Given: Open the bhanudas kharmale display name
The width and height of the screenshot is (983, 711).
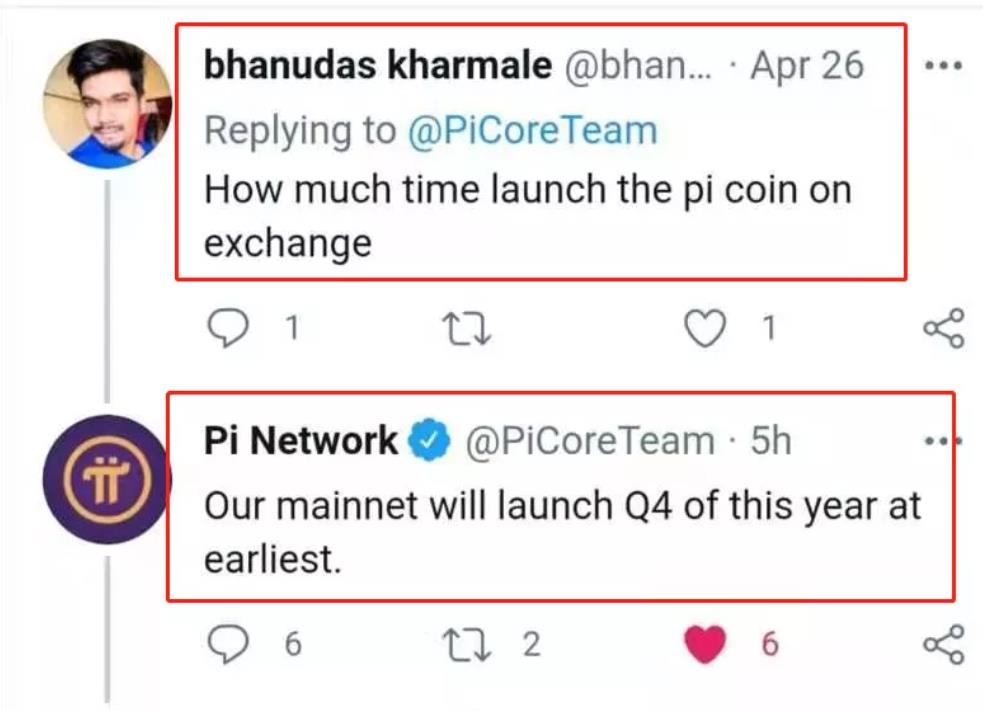Looking at the screenshot, I should [x=378, y=65].
